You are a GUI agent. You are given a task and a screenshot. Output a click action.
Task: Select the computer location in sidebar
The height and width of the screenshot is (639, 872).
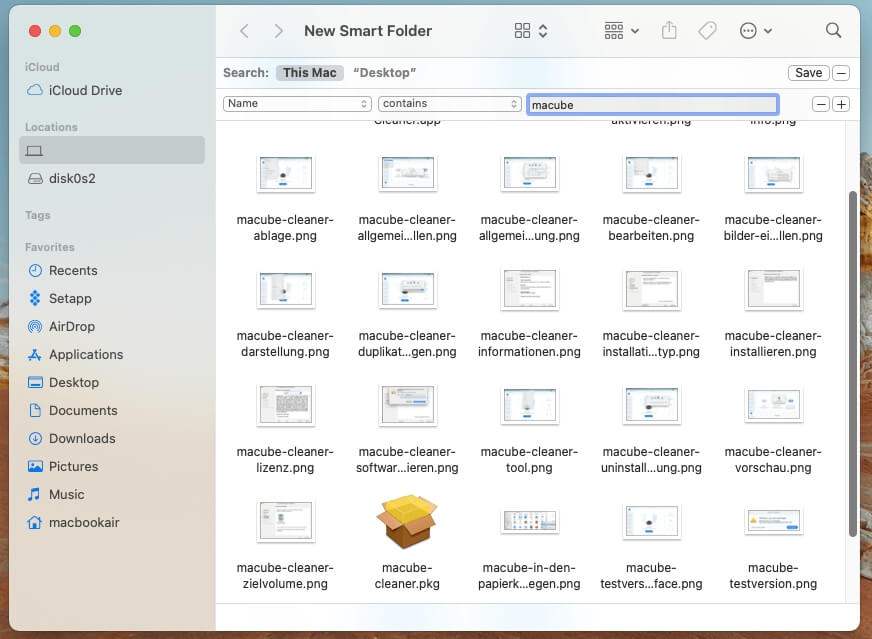pos(112,150)
